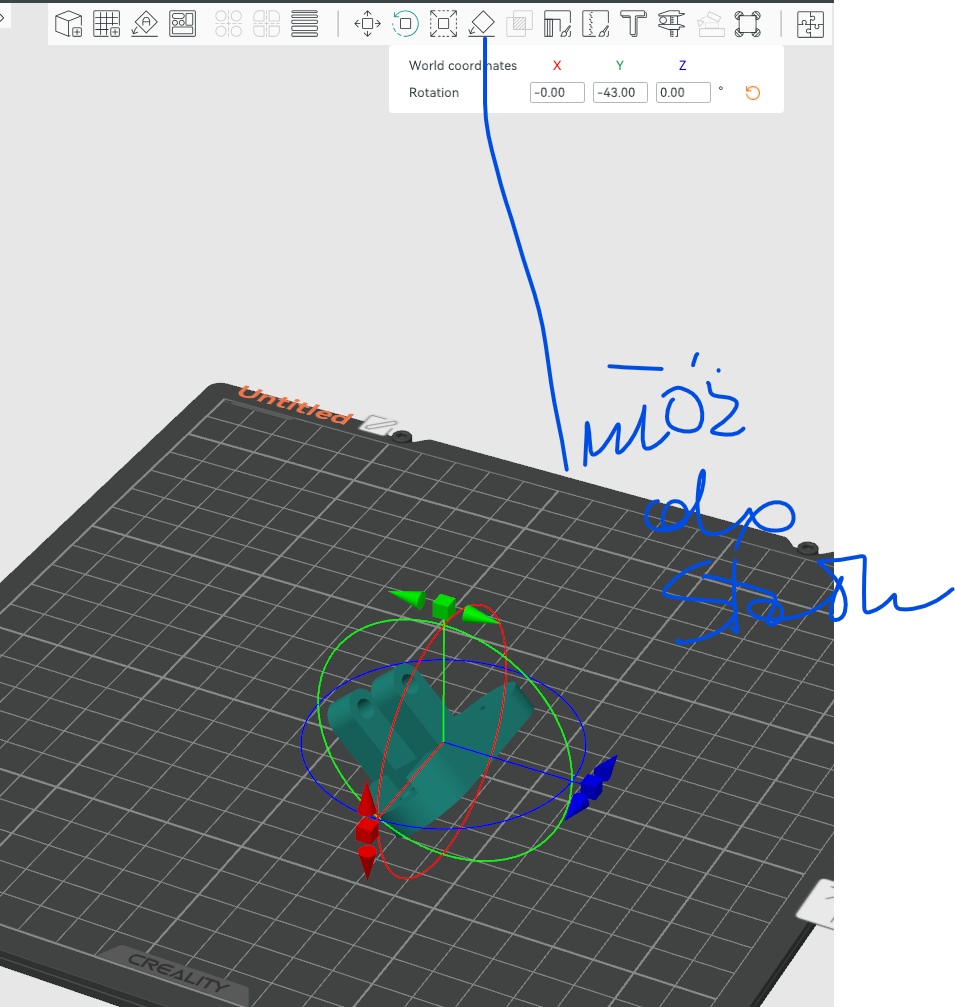Screen dimensions: 955x1007
Task: Select the Move tool
Action: tap(367, 24)
